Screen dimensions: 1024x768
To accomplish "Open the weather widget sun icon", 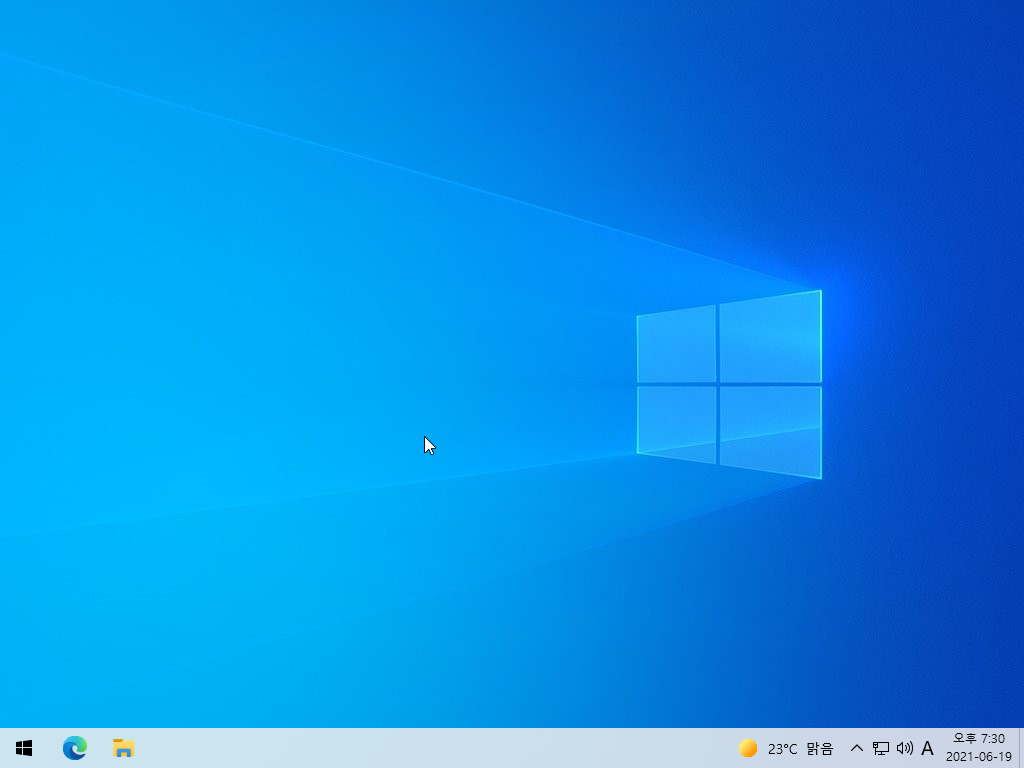I will pyautogui.click(x=748, y=748).
